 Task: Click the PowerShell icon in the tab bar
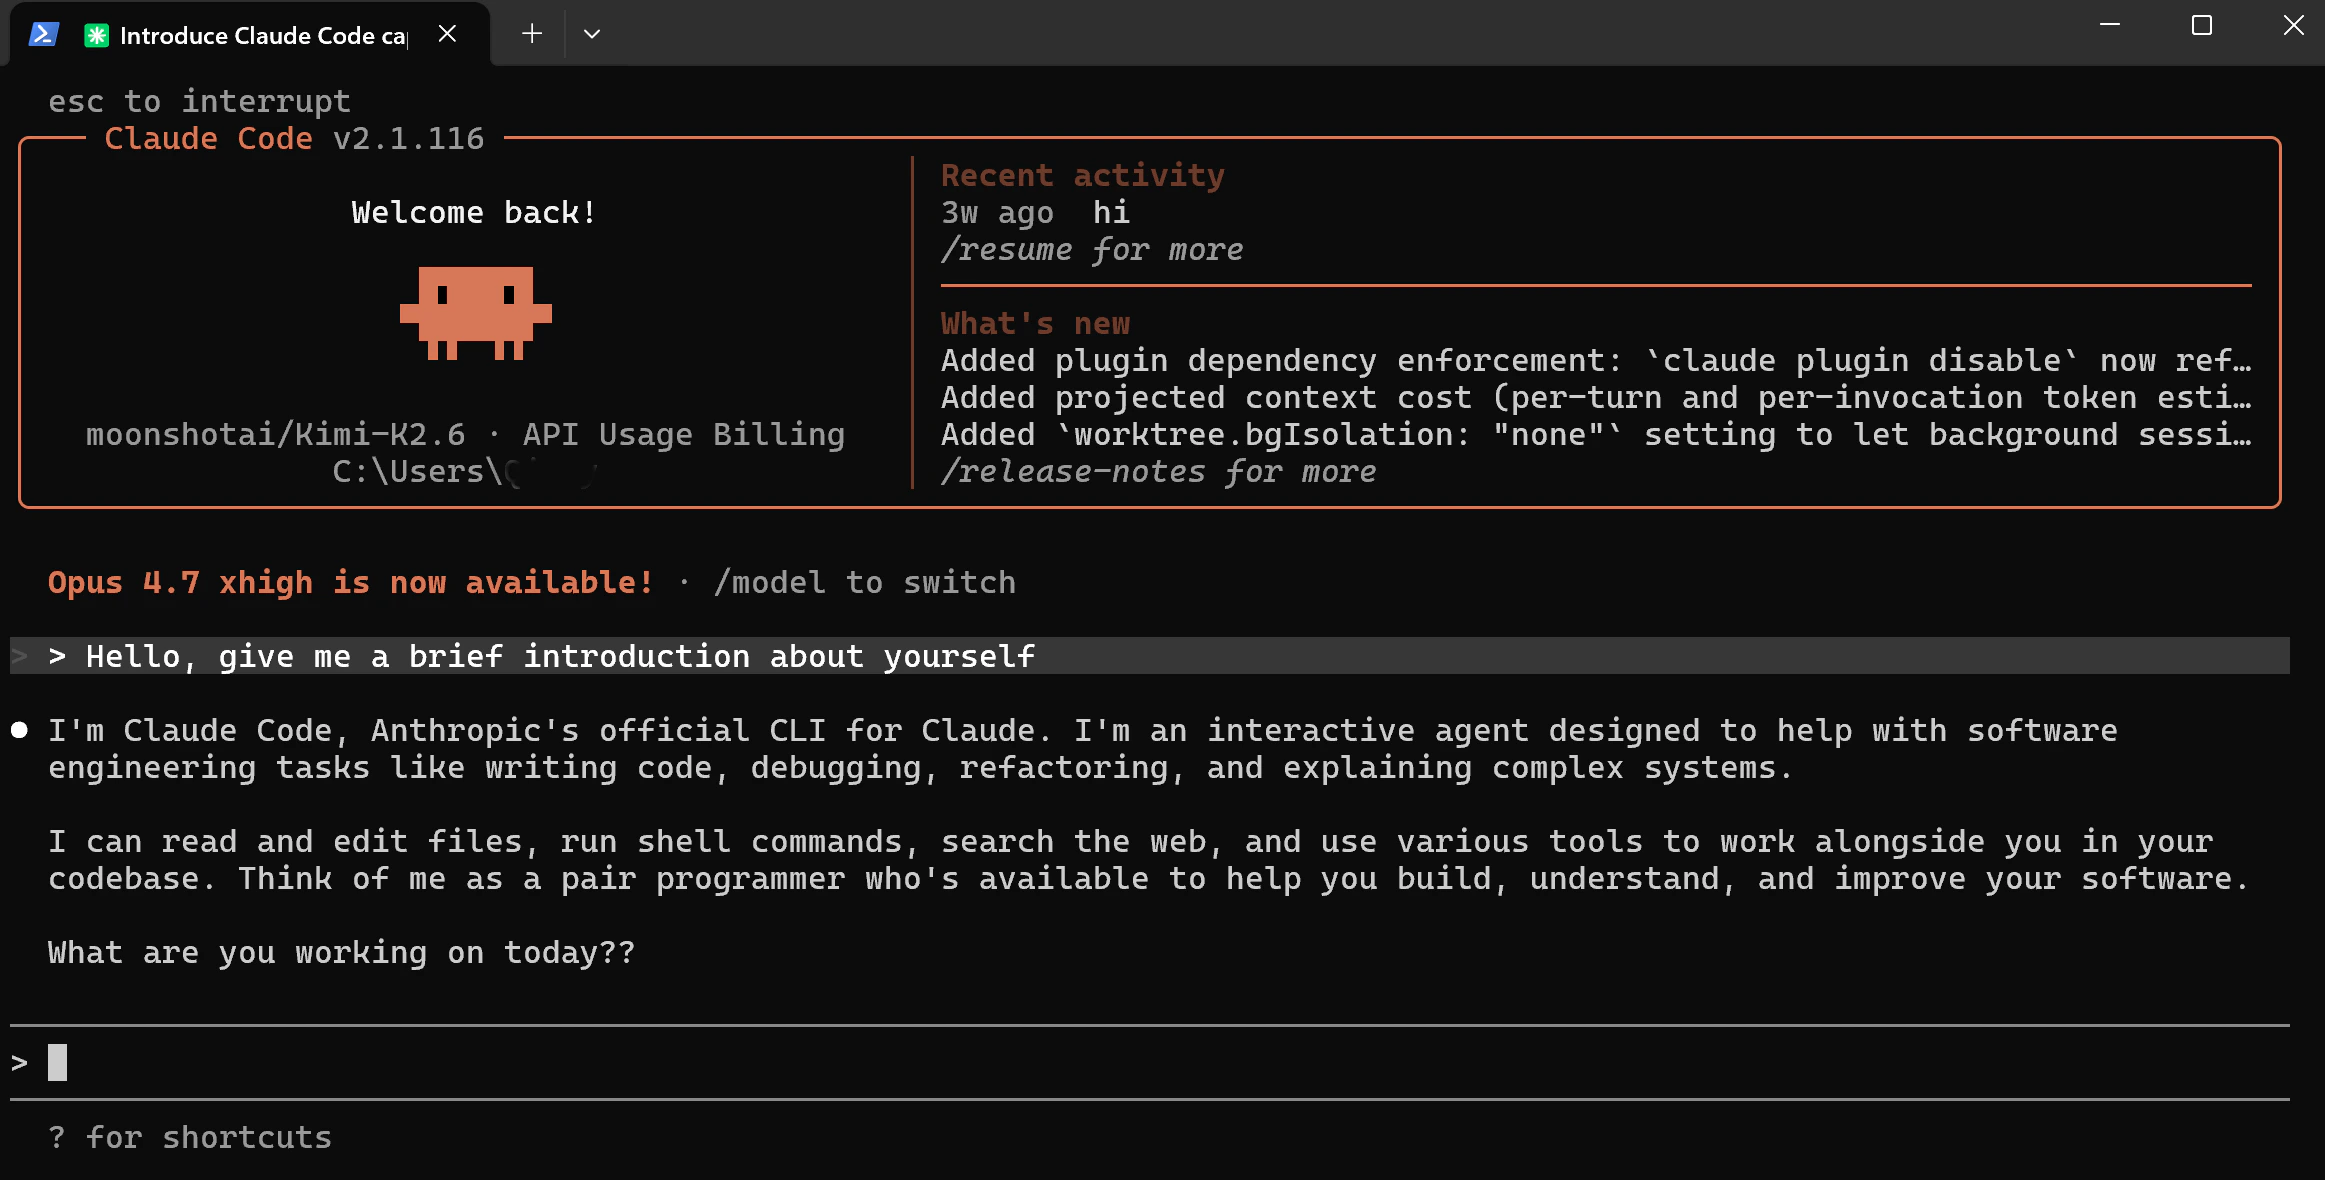tap(43, 34)
